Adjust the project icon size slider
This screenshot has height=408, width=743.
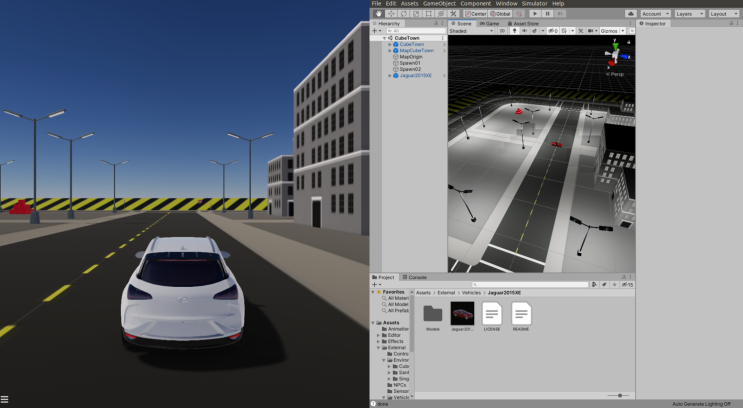coord(620,395)
